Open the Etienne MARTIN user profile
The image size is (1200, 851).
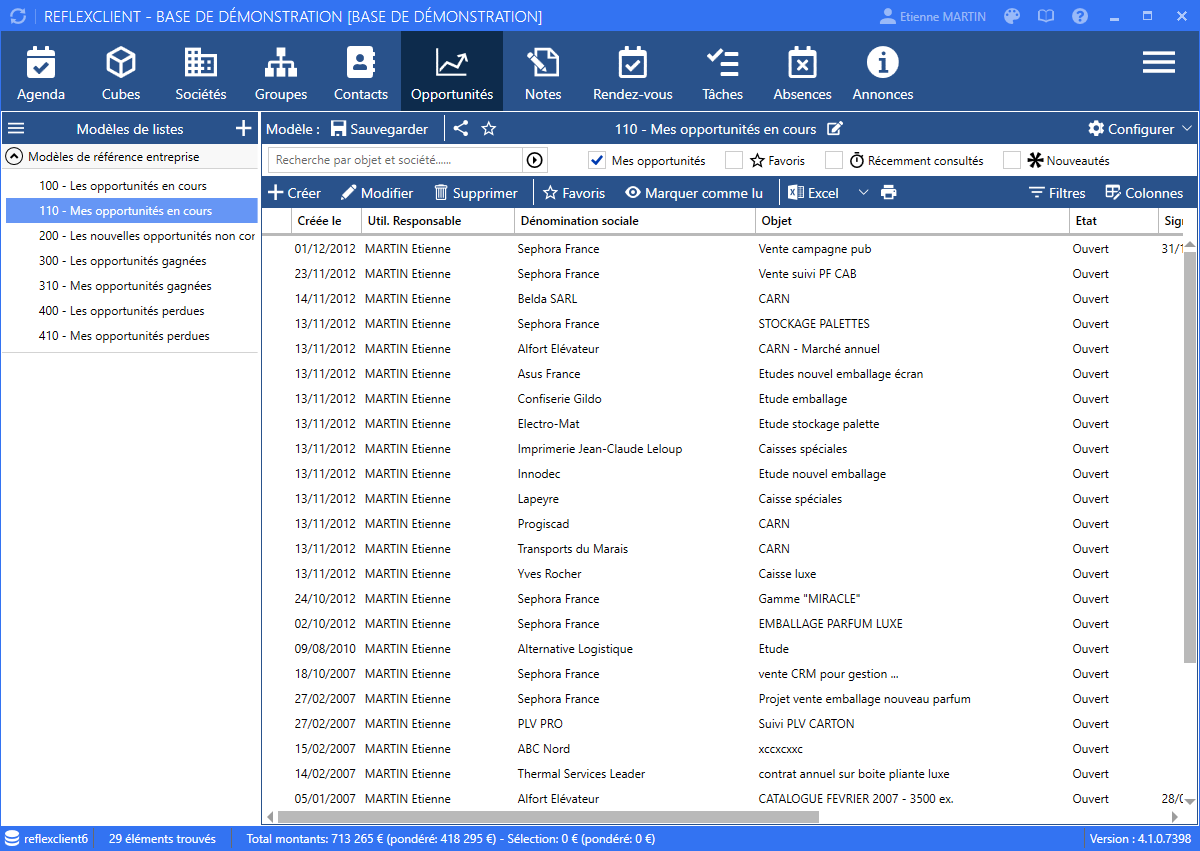(x=932, y=16)
